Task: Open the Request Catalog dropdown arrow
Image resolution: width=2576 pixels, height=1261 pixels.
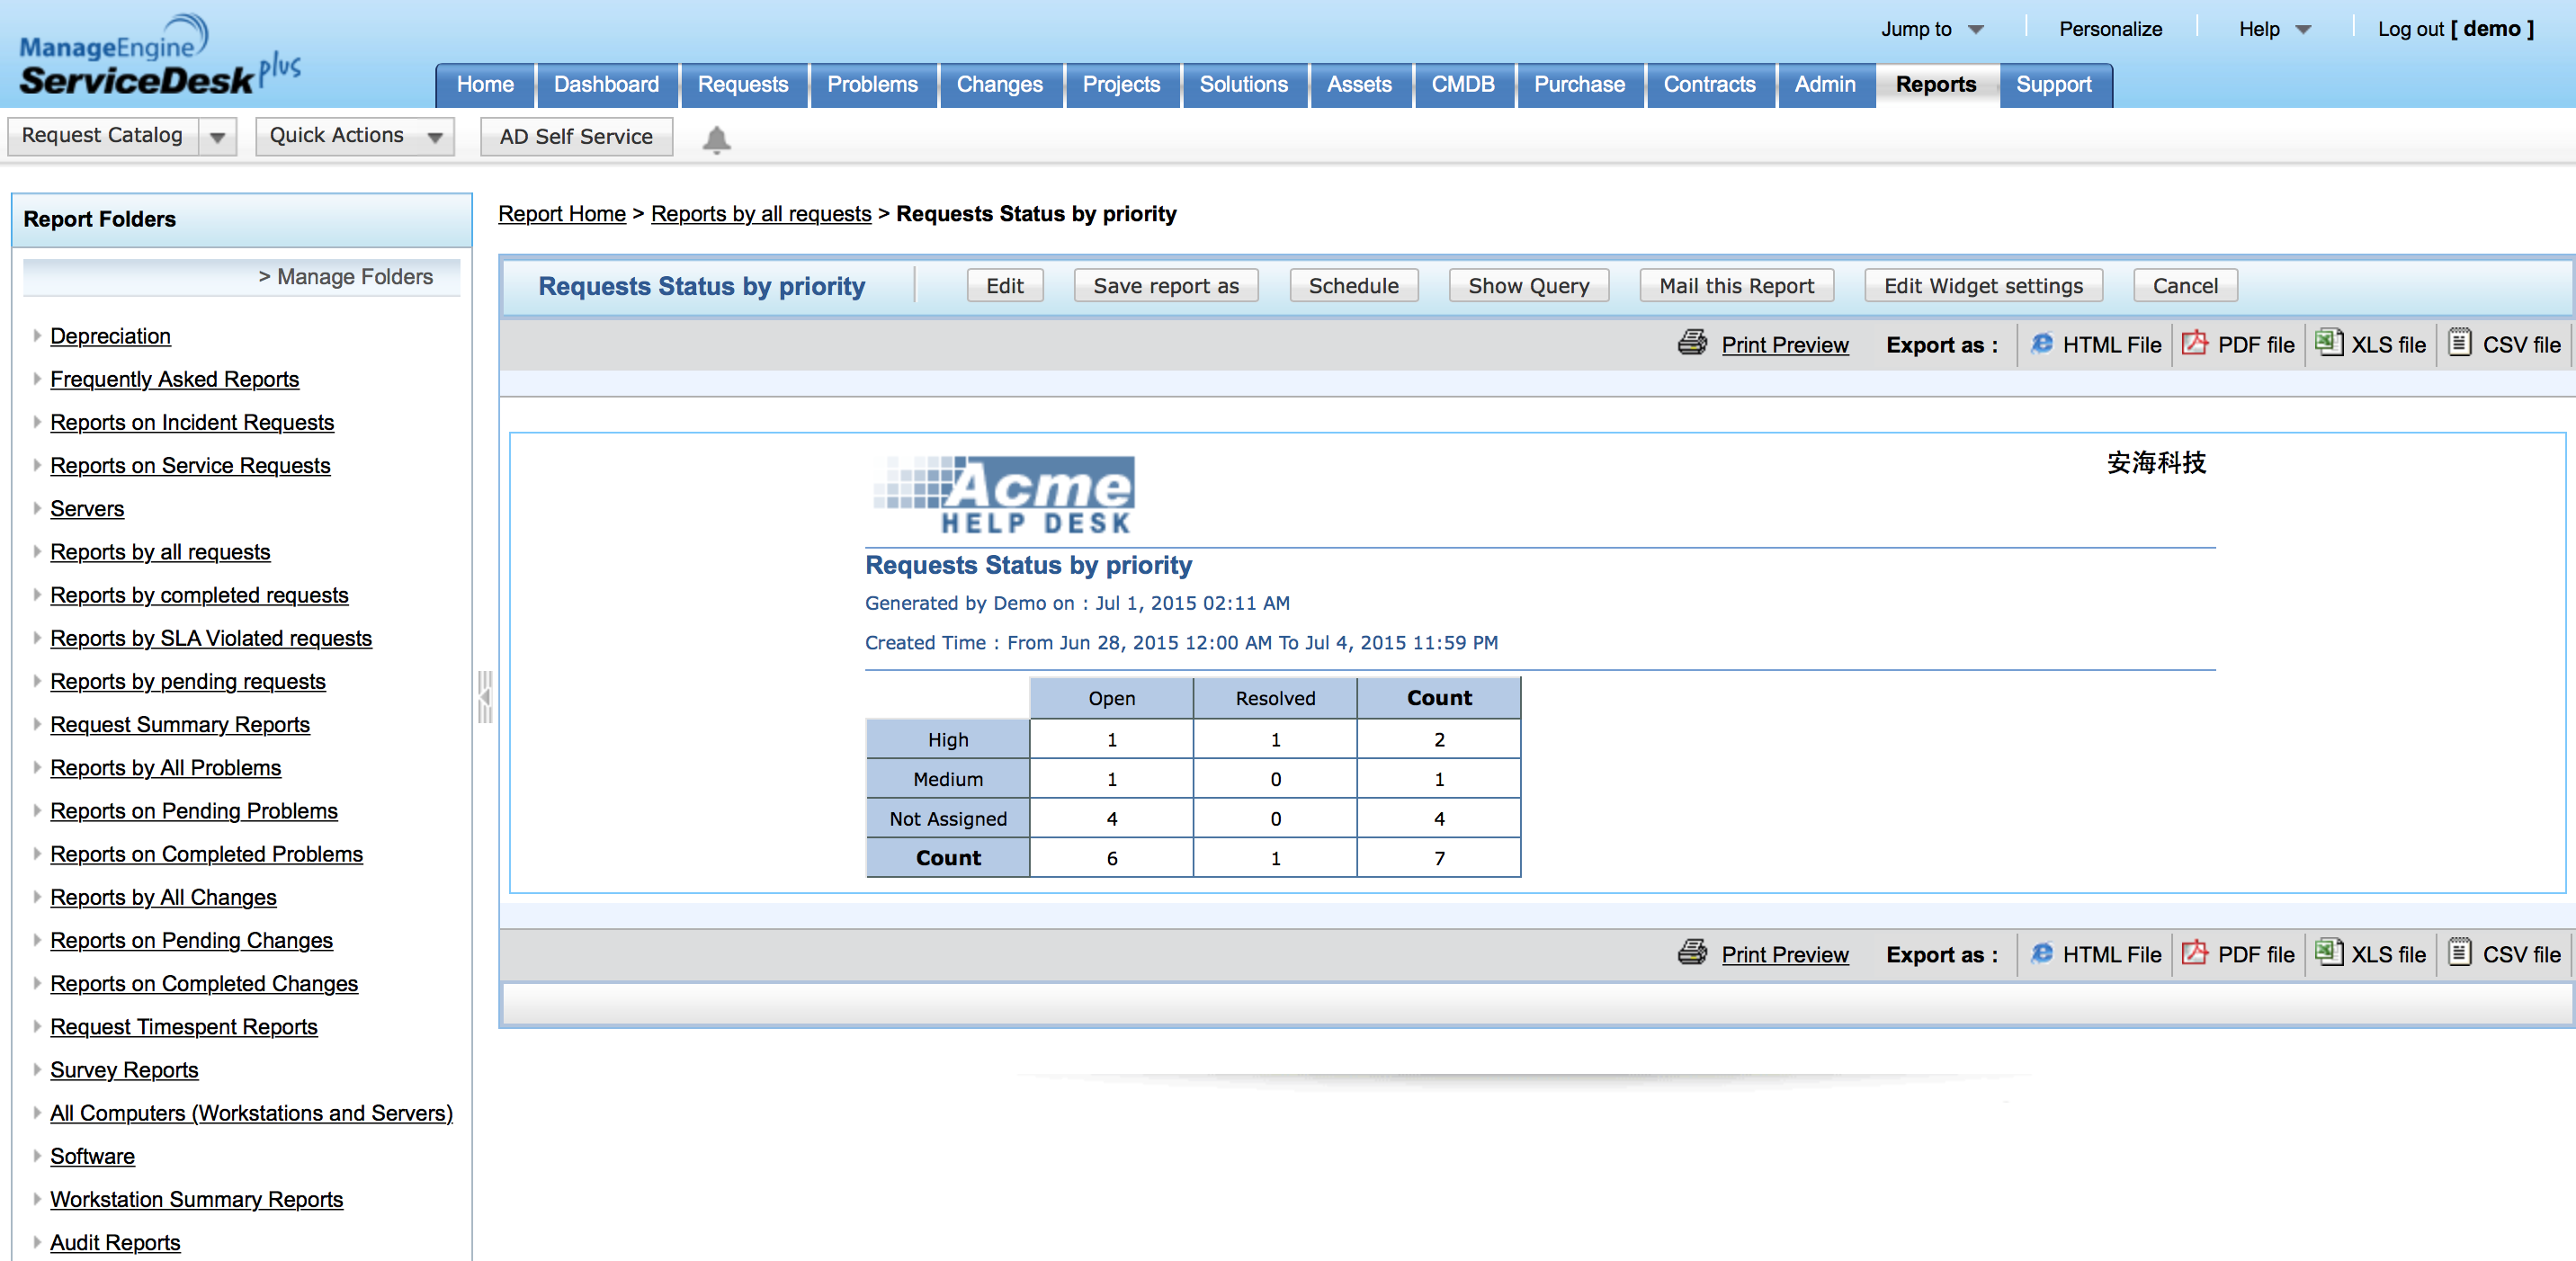Action: pyautogui.click(x=217, y=137)
